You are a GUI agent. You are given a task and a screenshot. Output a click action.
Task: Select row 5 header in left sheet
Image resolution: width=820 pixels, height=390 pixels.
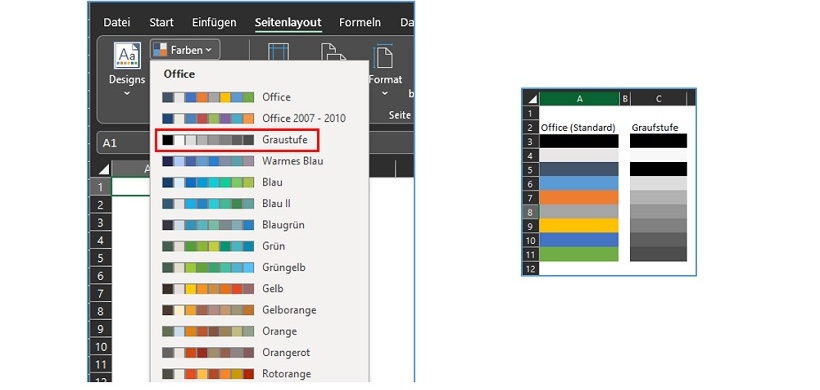[100, 258]
